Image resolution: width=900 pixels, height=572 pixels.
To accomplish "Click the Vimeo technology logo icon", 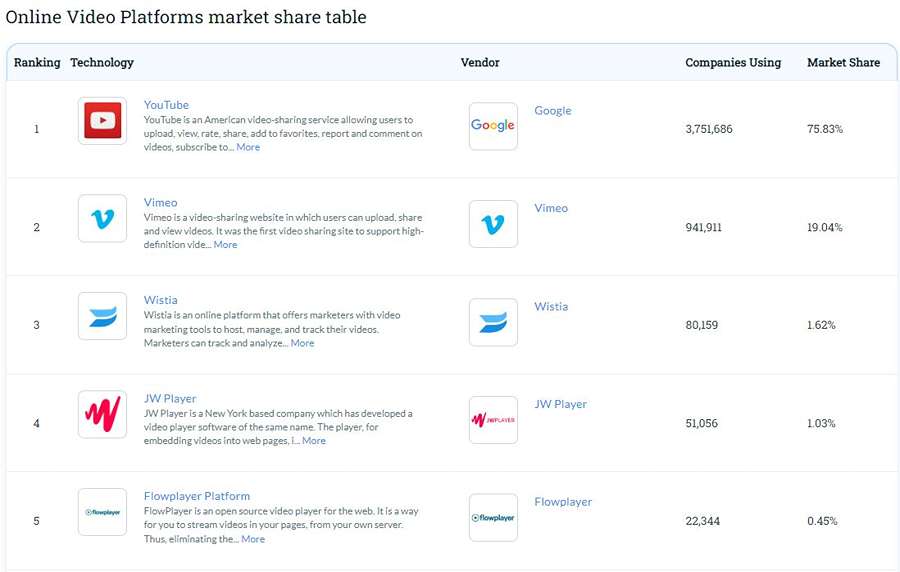I will click(102, 219).
